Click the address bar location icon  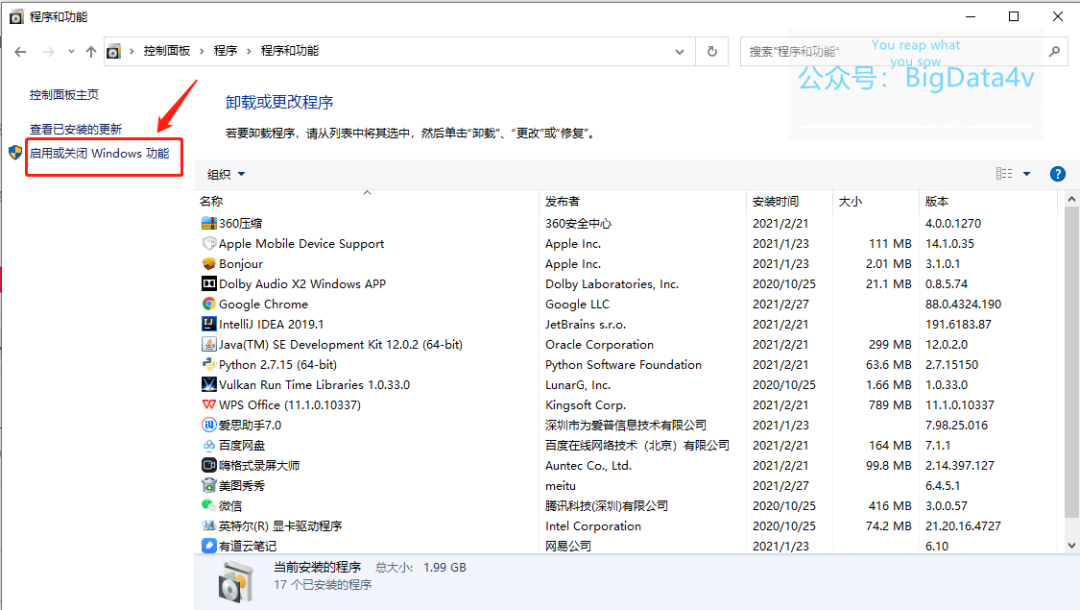(114, 52)
